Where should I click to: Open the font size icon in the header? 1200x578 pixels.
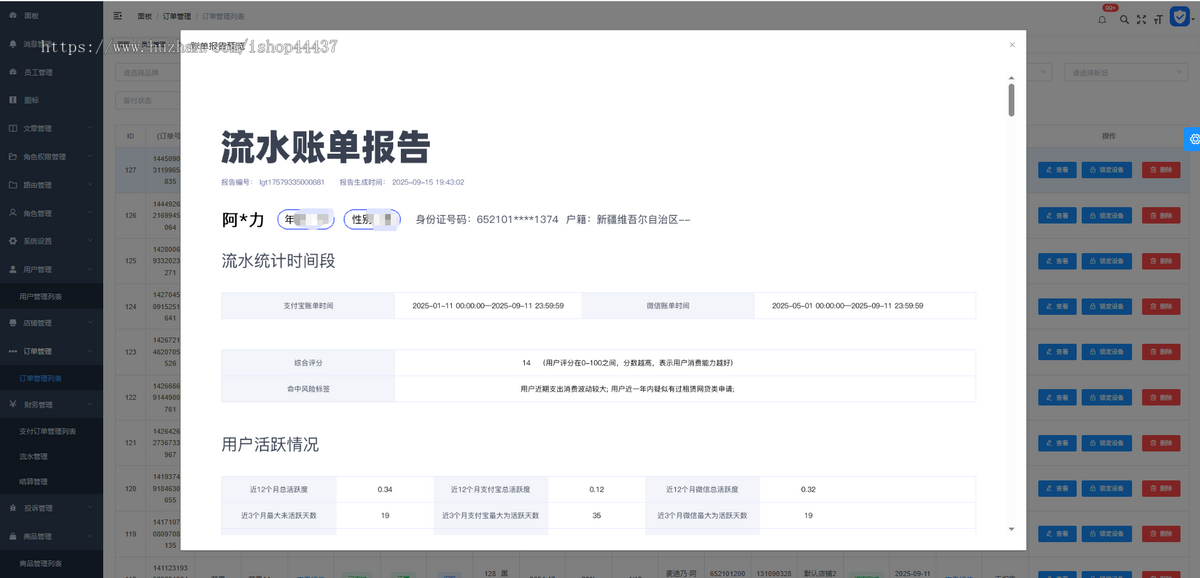(1159, 19)
